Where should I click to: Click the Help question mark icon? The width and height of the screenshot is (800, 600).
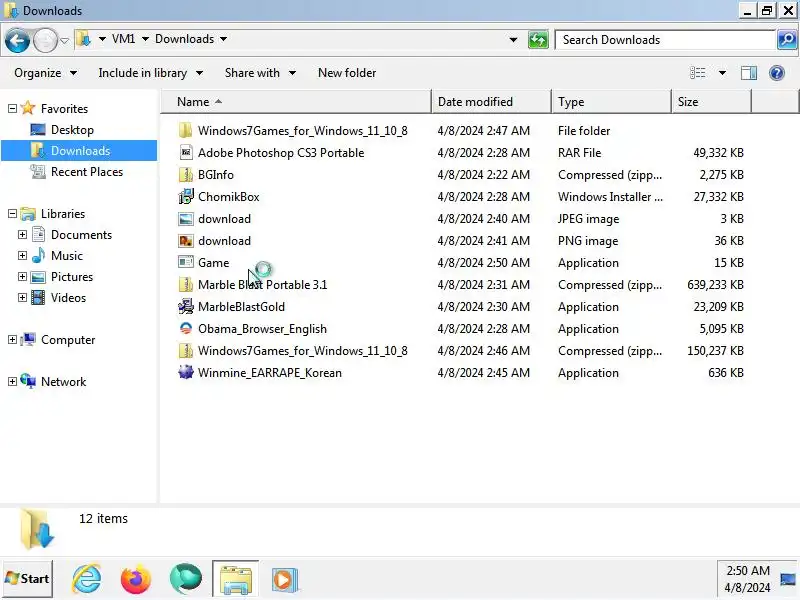click(777, 73)
